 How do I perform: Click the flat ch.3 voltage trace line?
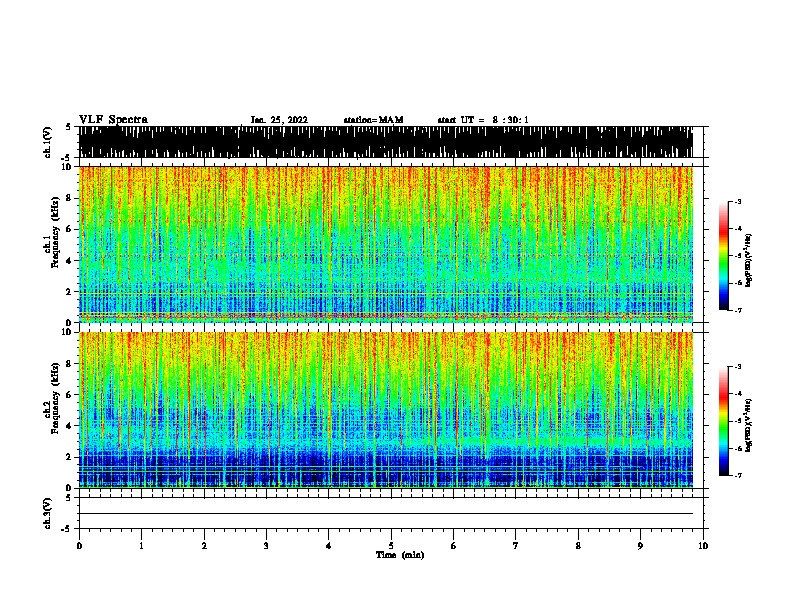[386, 514]
